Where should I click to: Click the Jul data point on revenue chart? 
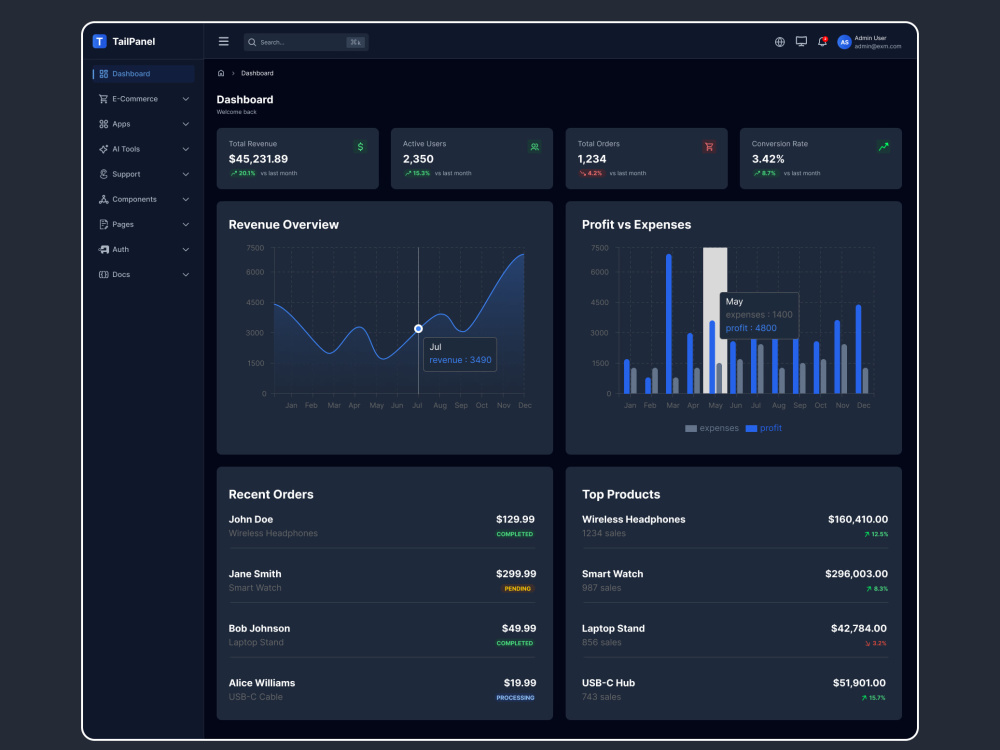click(x=418, y=328)
